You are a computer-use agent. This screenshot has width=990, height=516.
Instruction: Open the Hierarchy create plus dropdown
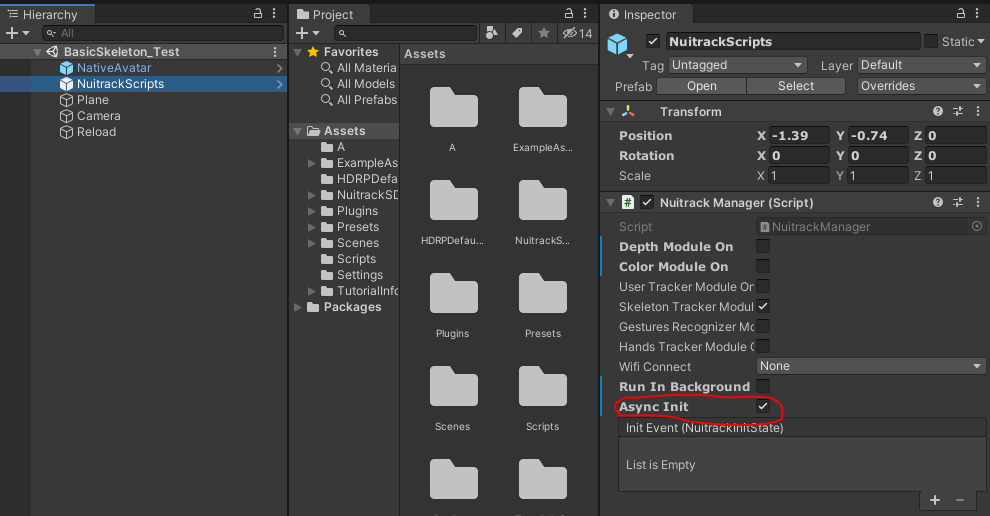pos(17,33)
